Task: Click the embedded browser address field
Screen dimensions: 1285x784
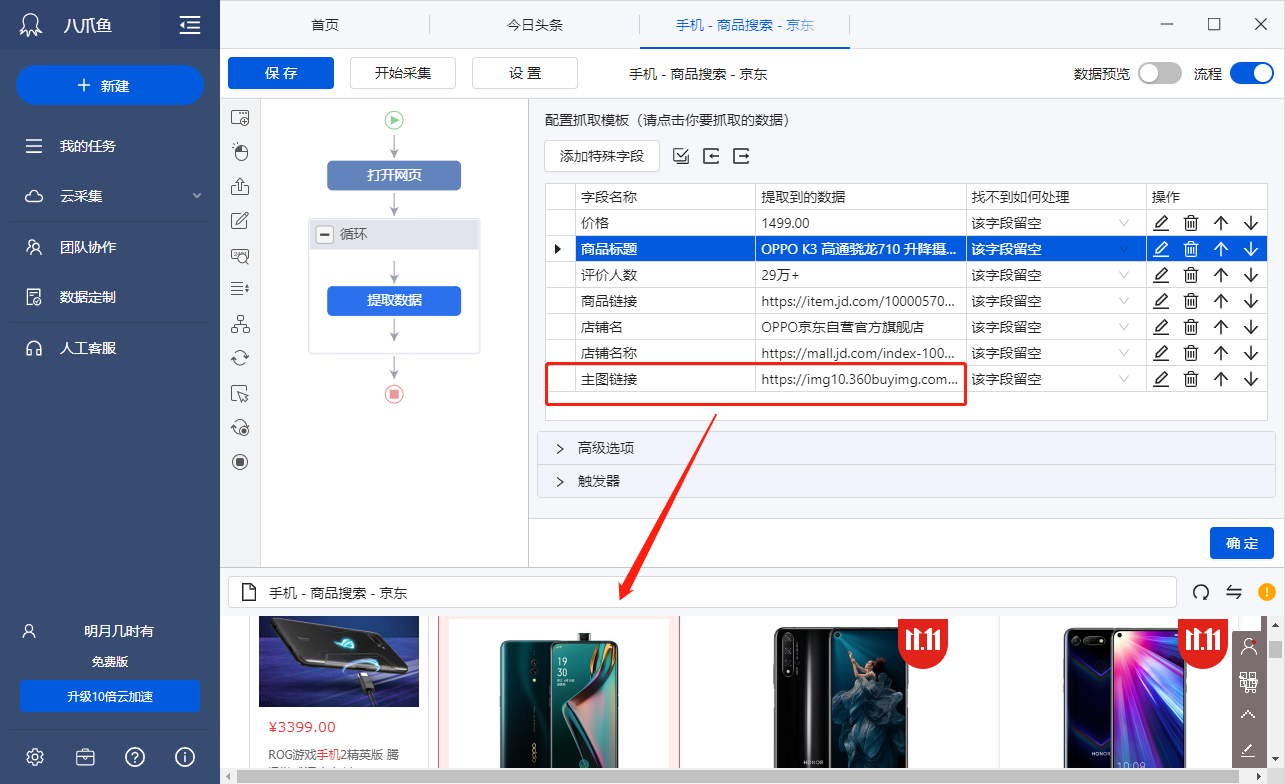Action: 702,593
